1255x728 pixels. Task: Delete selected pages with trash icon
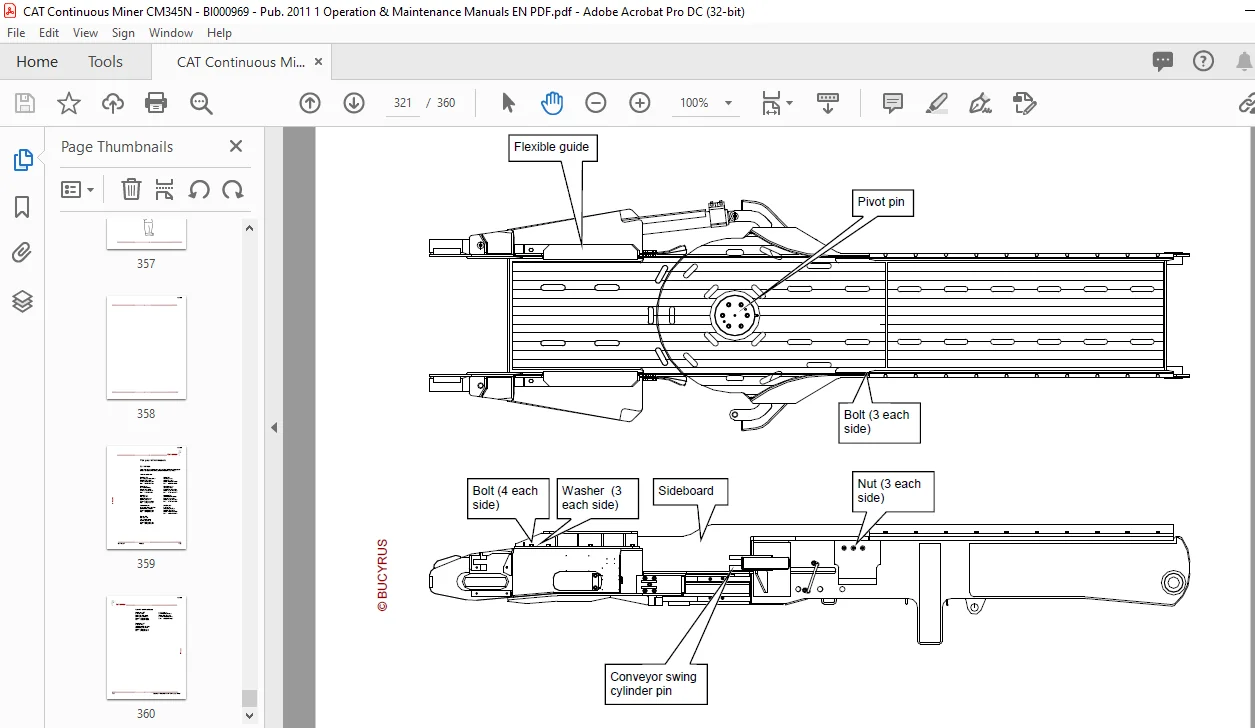[131, 189]
